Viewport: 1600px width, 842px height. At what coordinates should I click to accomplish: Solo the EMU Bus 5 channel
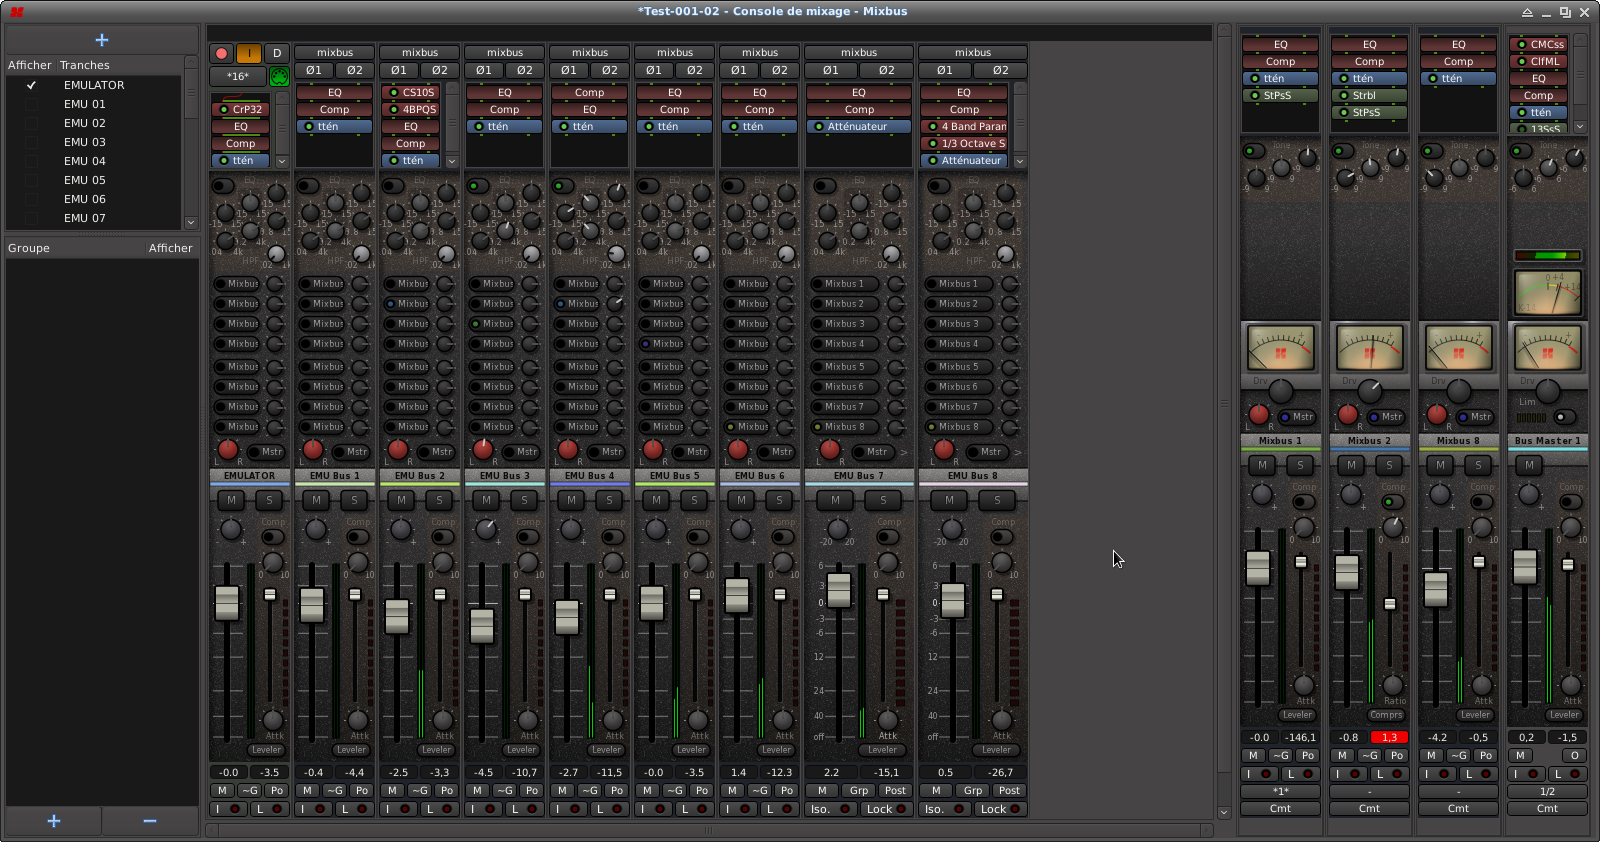point(694,500)
